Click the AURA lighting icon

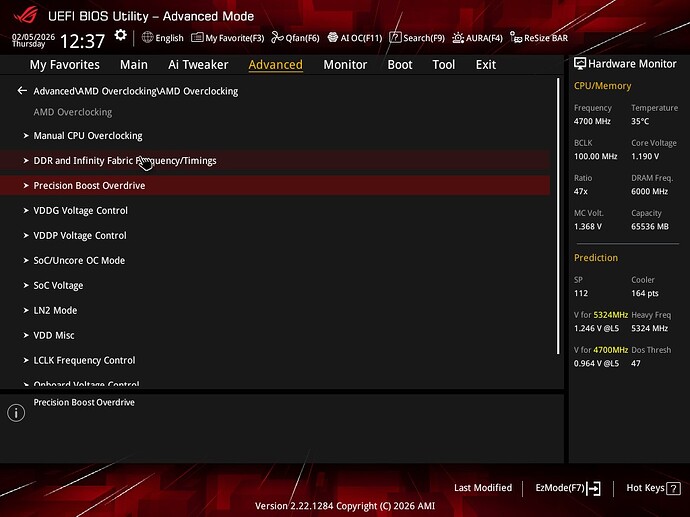pyautogui.click(x=458, y=37)
